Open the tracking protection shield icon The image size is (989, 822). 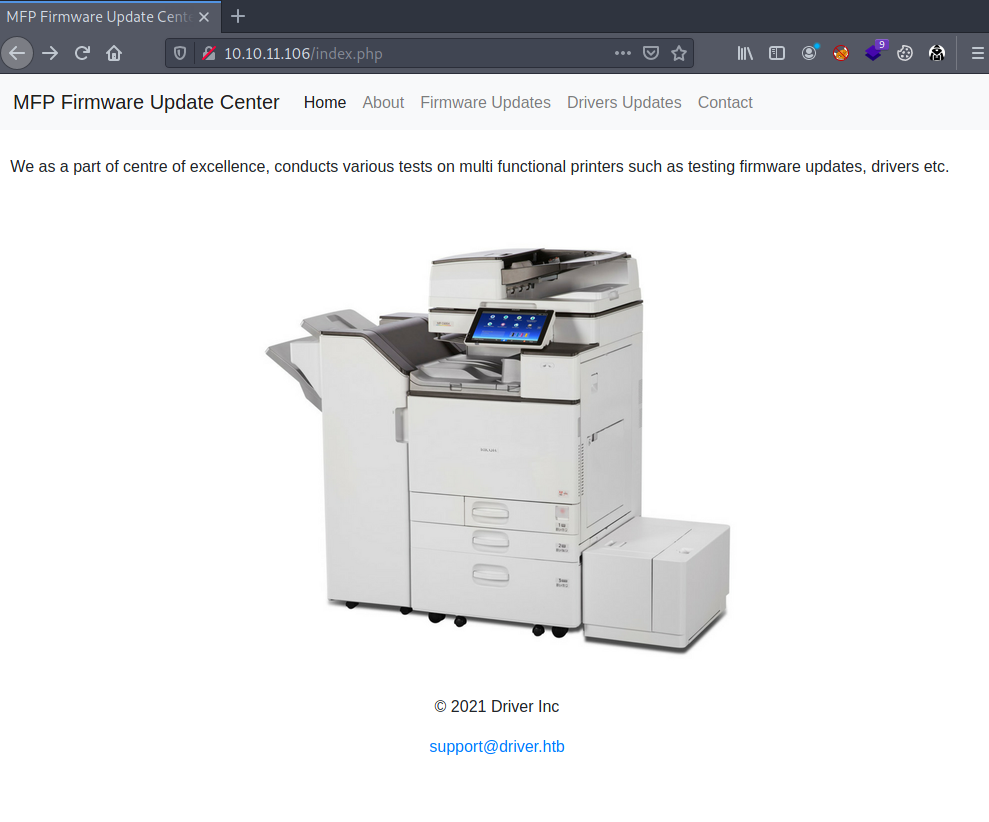[181, 54]
